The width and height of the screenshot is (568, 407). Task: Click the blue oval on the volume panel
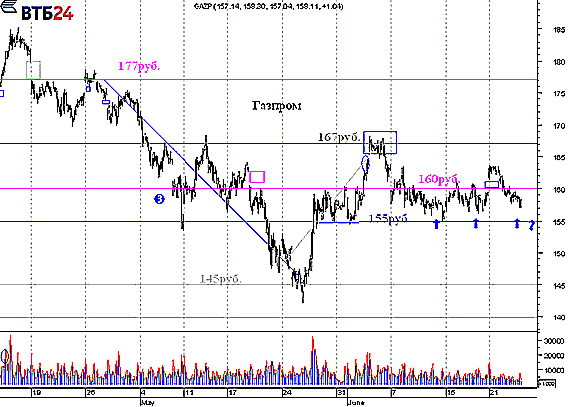[x=5, y=356]
